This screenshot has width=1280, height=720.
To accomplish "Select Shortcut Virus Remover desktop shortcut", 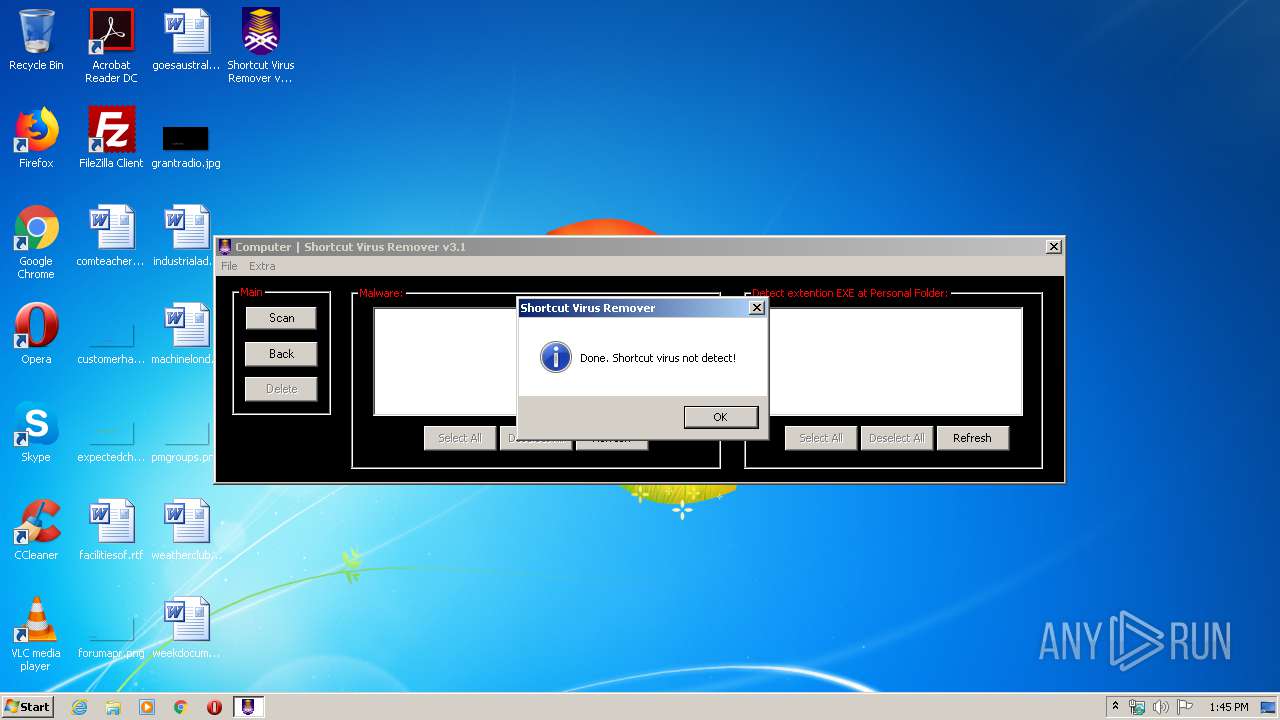I will [x=261, y=46].
